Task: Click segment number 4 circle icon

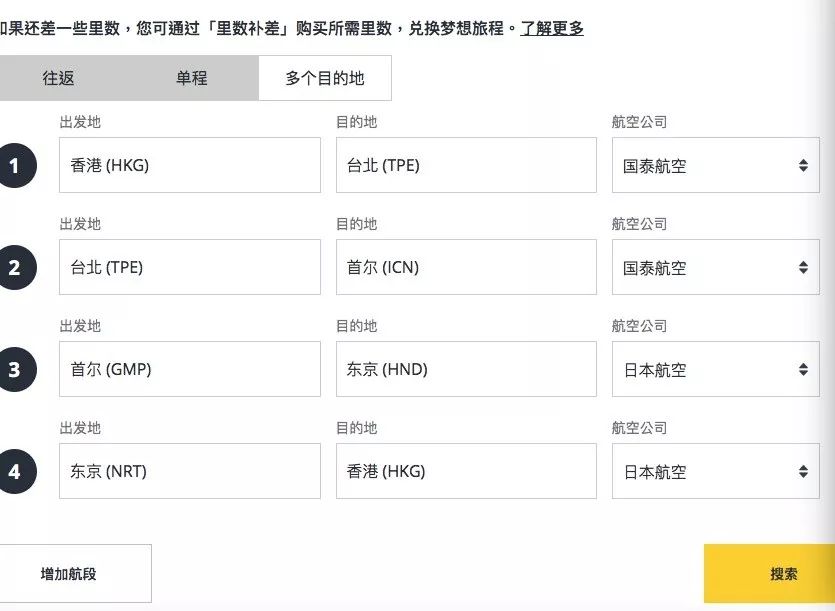Action: [15, 471]
